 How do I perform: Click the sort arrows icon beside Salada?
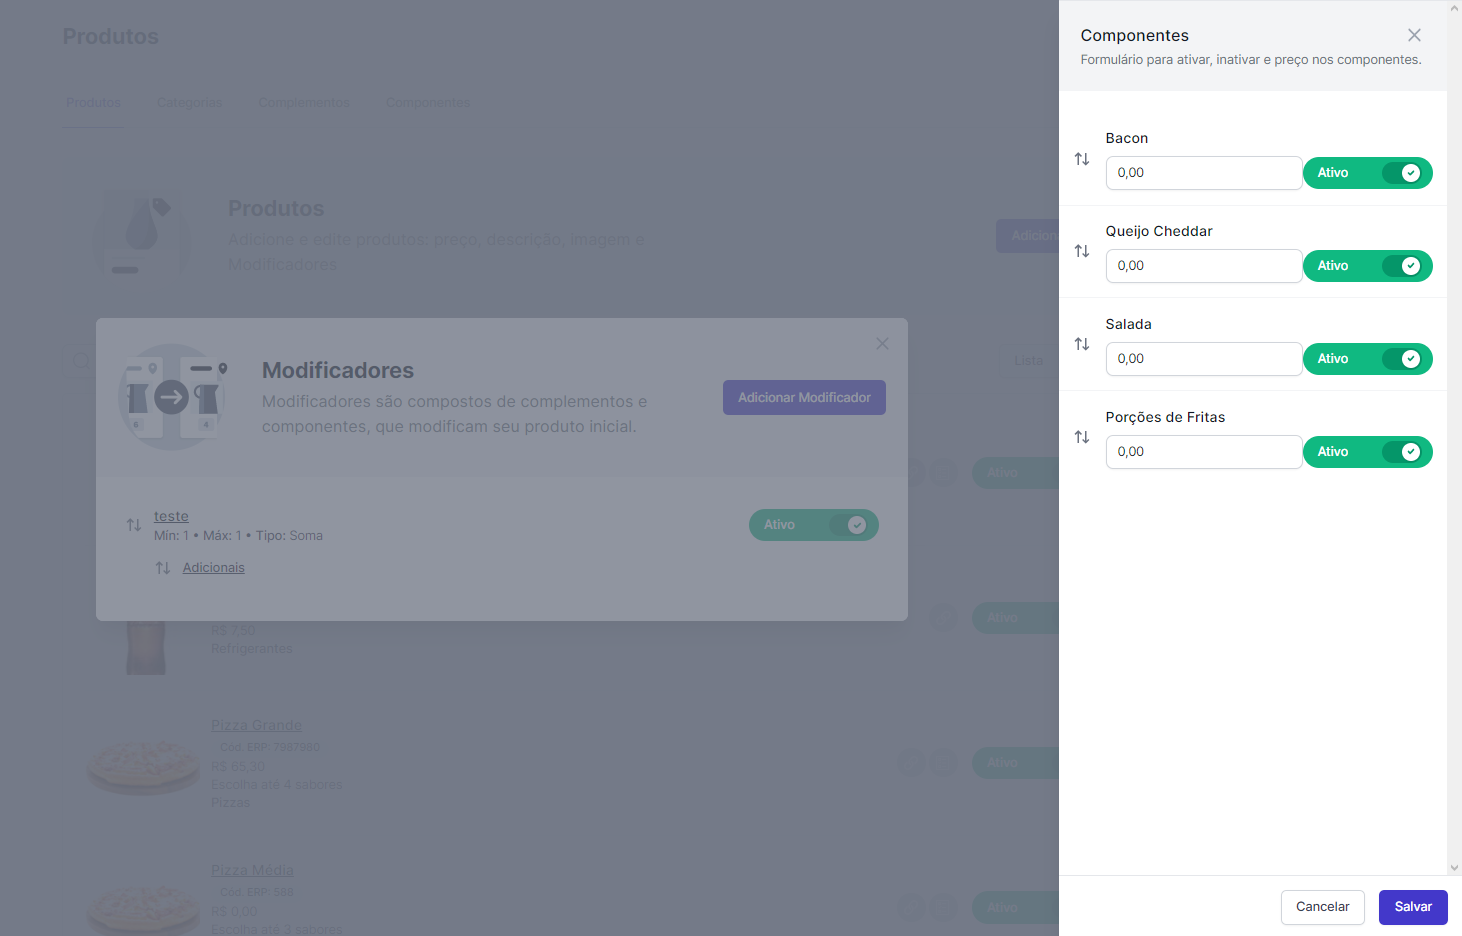click(1082, 344)
